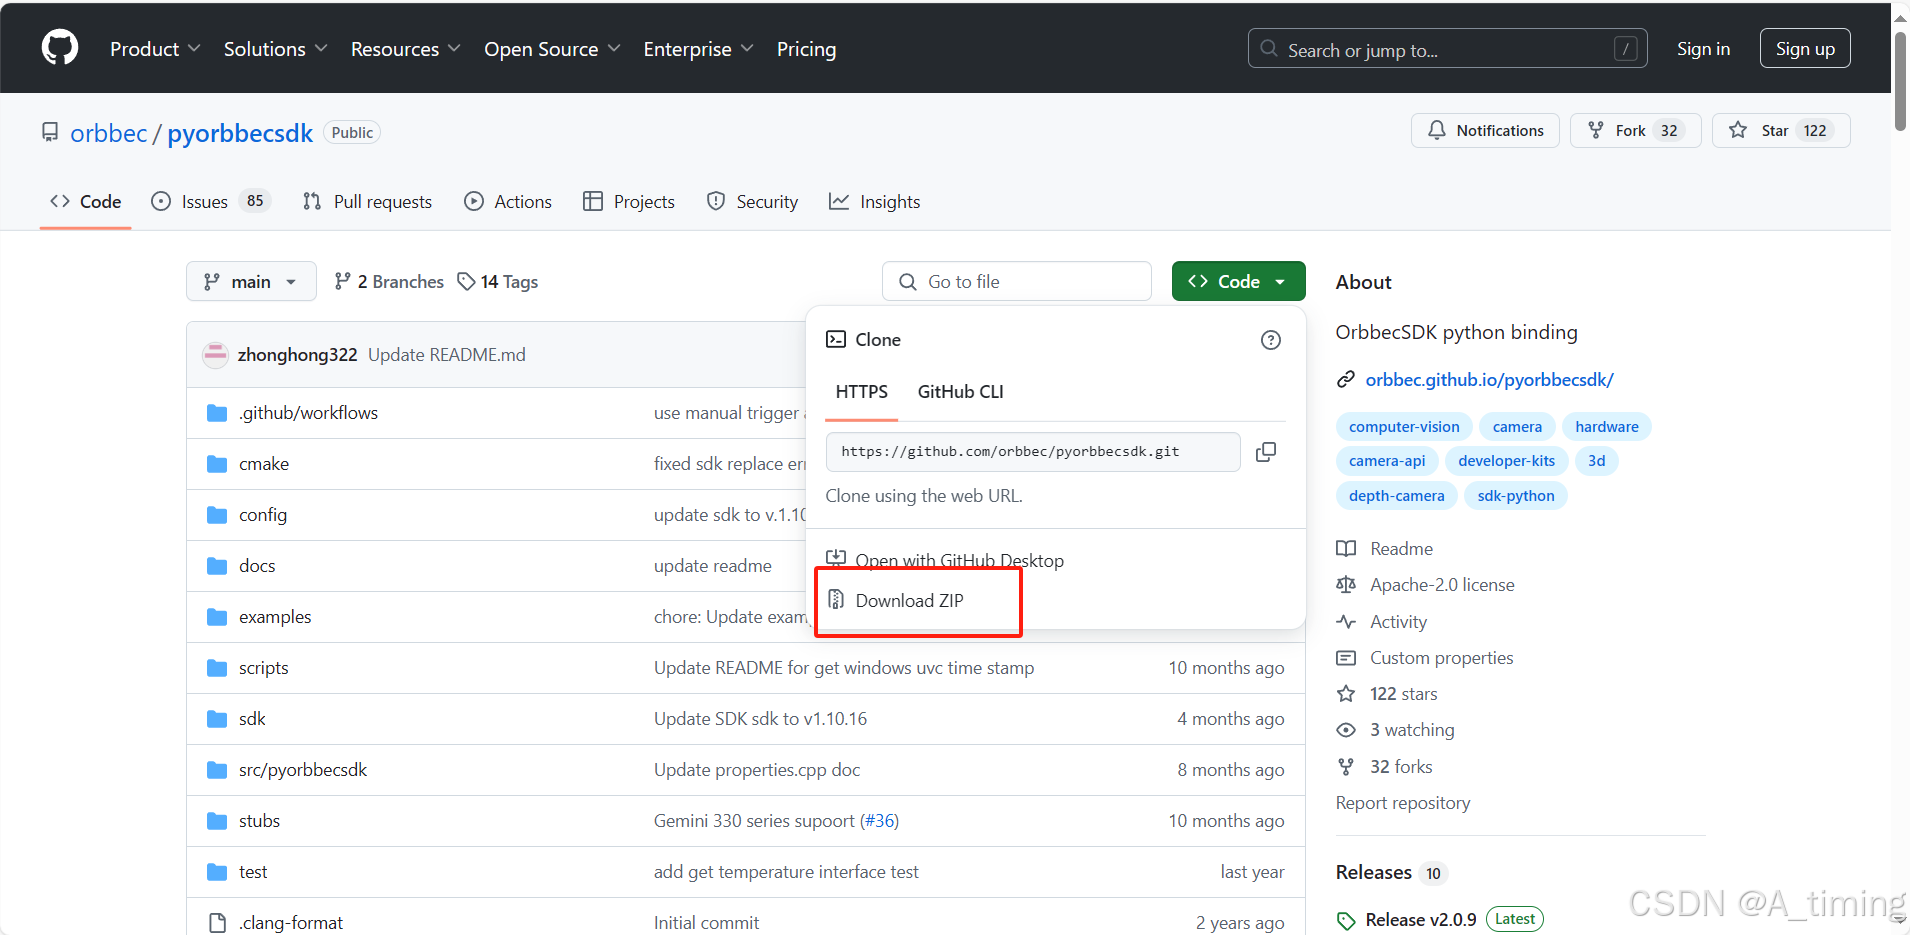The width and height of the screenshot is (1910, 935).
Task: Open the Readme link in About
Action: click(1401, 549)
